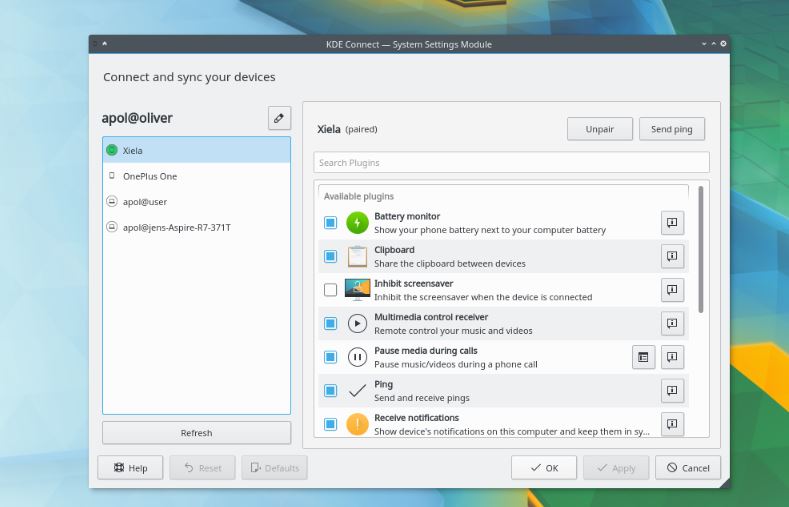Click the apol@oliver device name heading
This screenshot has height=507, width=789.
(137, 118)
